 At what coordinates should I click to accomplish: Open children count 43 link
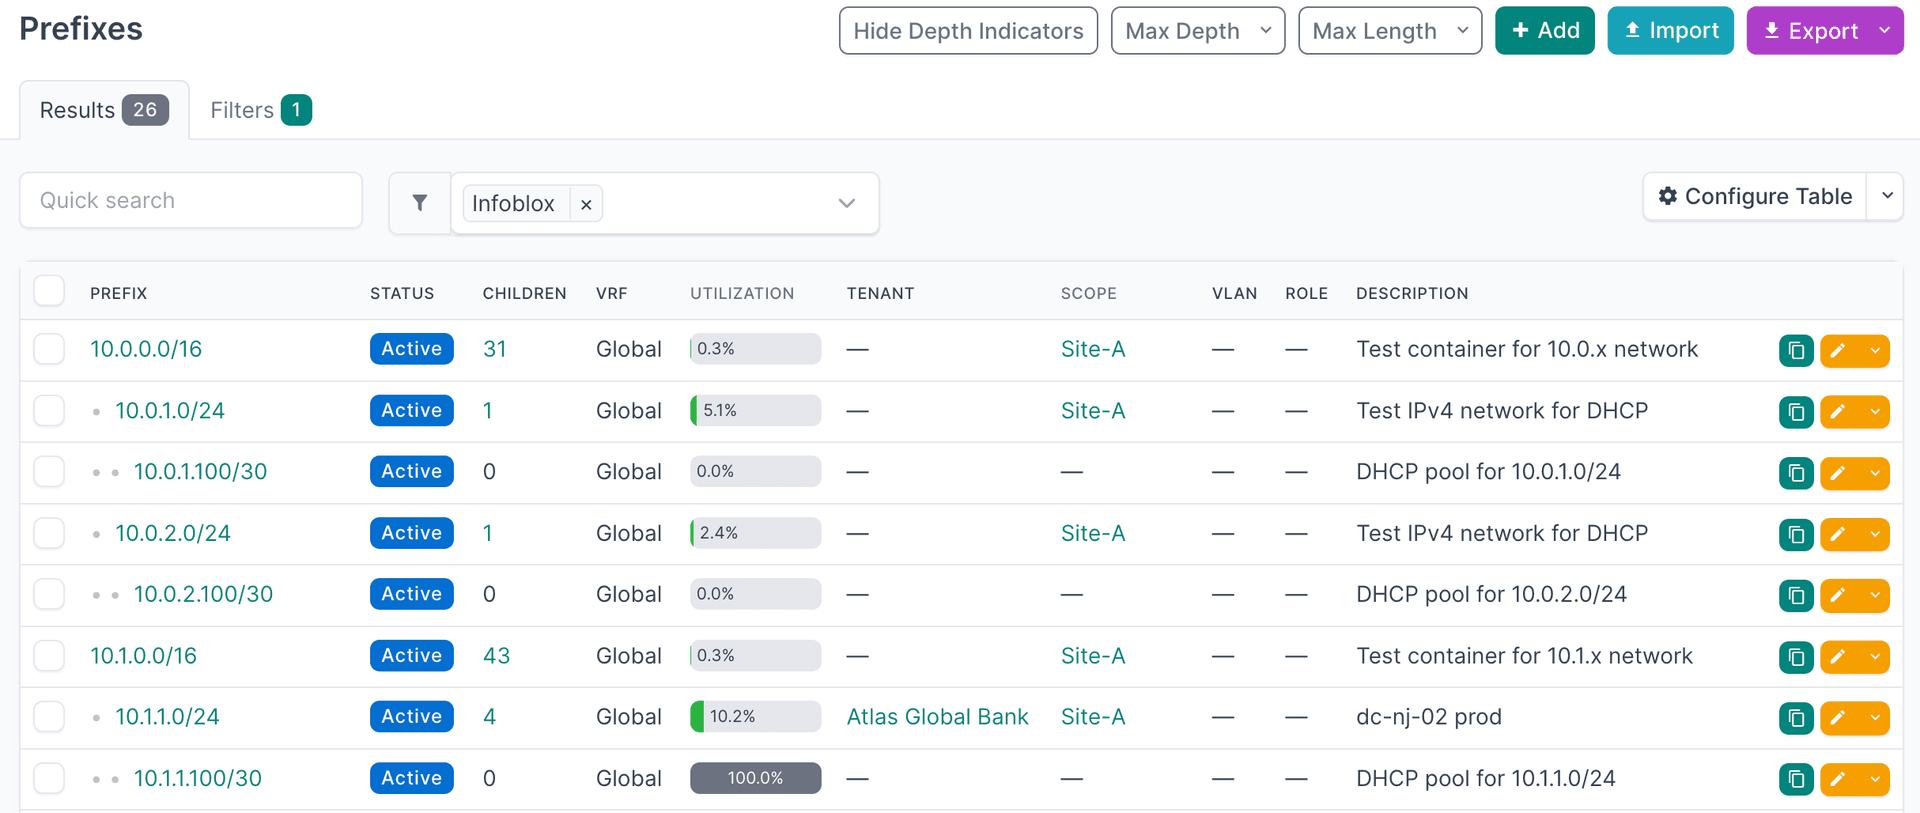point(496,655)
